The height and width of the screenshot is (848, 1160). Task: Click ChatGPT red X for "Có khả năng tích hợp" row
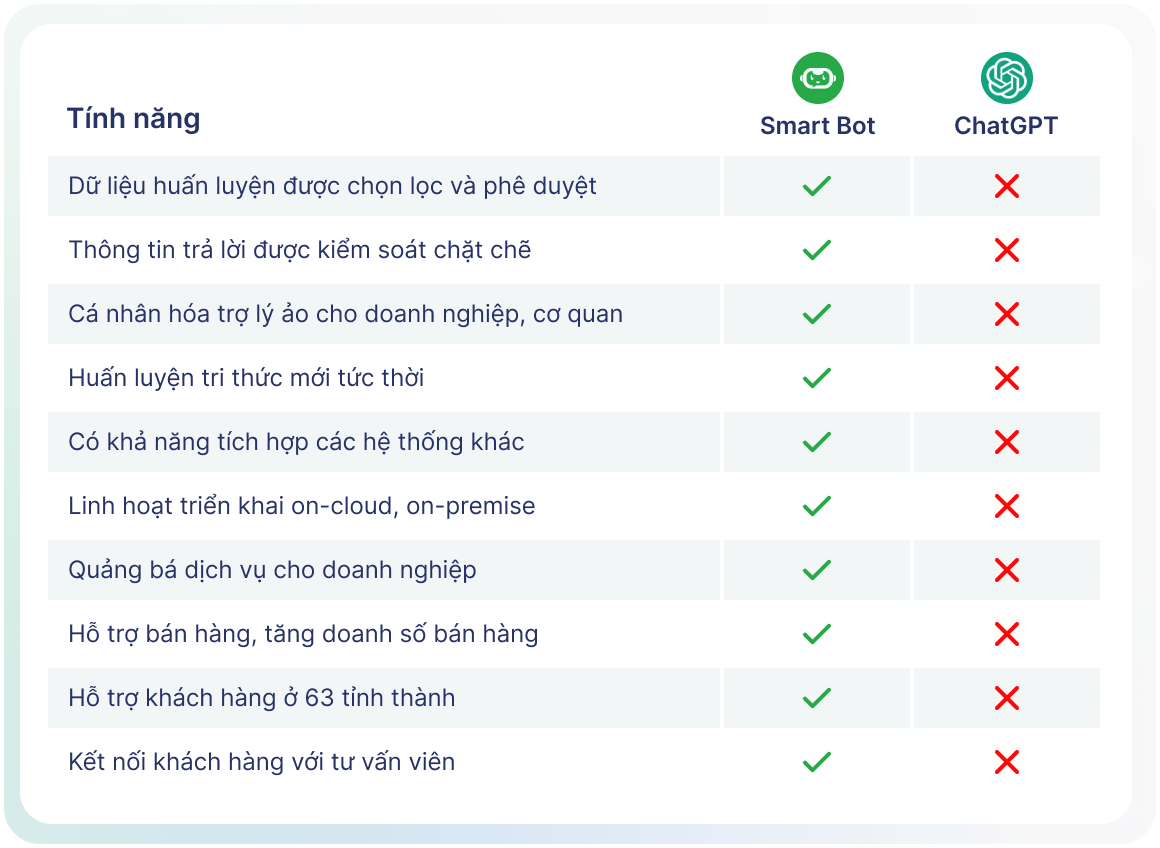(x=1006, y=442)
